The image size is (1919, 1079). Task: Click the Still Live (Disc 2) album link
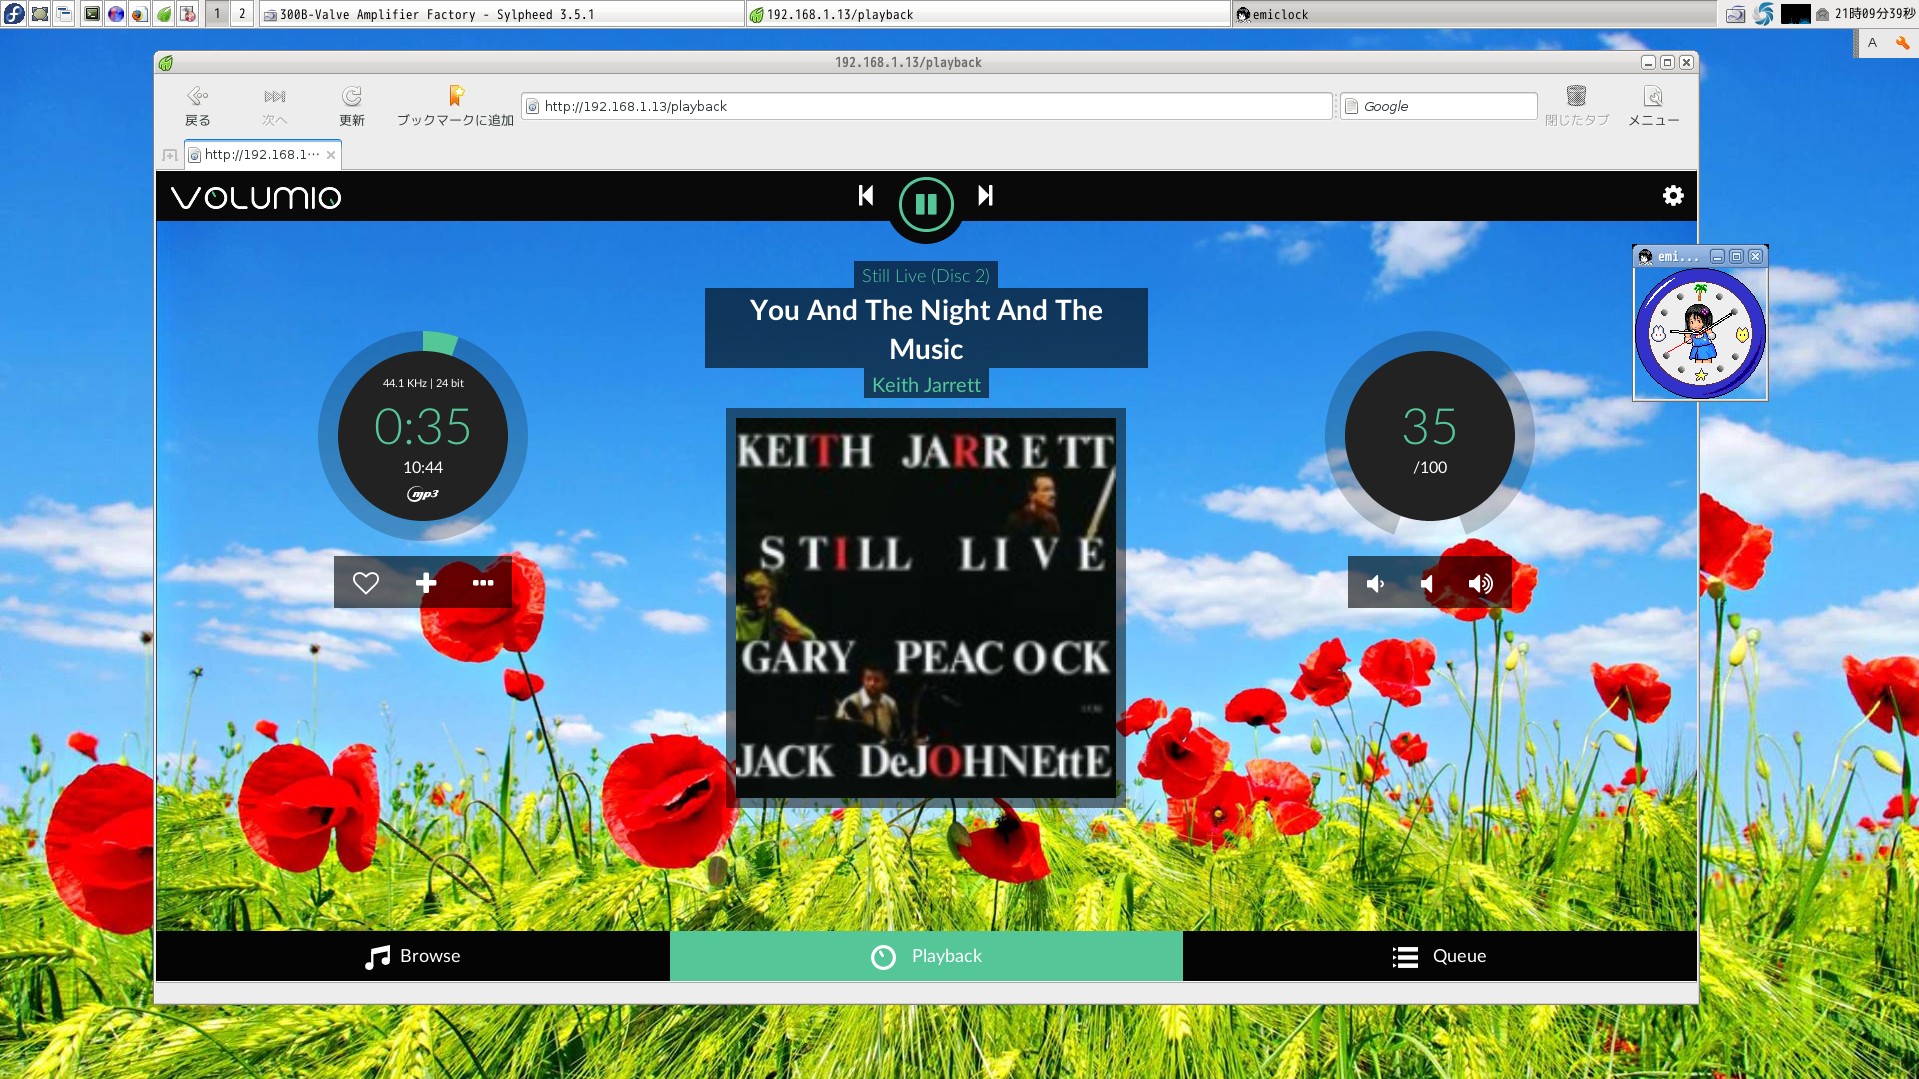tap(925, 275)
